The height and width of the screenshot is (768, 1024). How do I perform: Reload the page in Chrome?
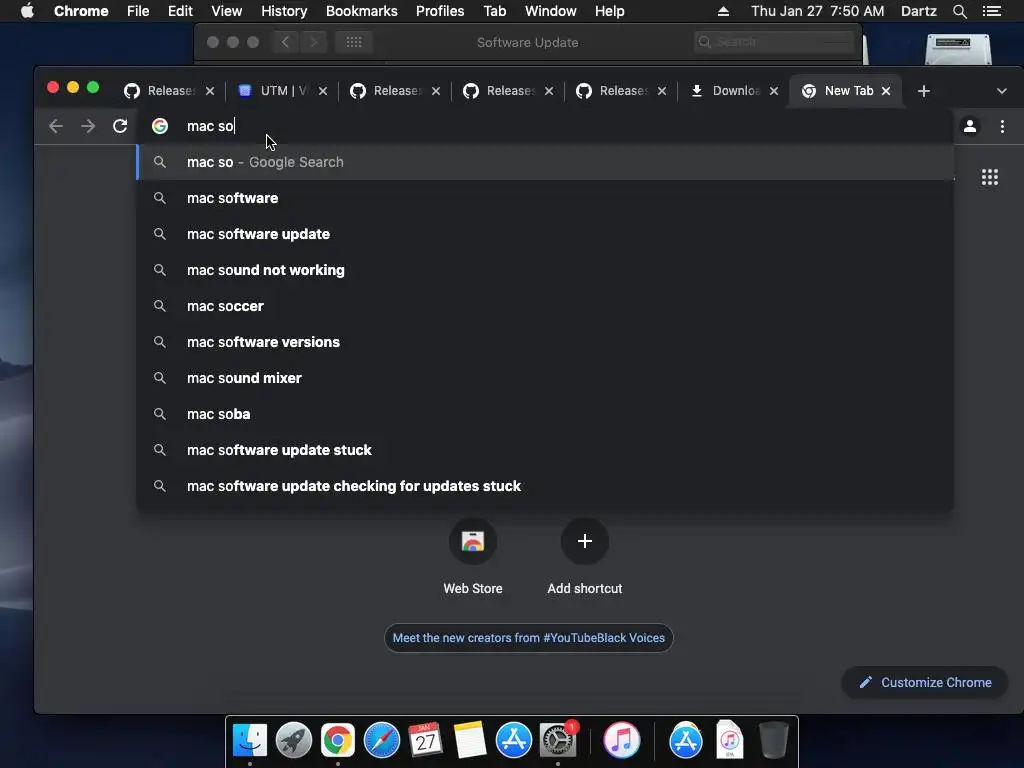[x=120, y=126]
